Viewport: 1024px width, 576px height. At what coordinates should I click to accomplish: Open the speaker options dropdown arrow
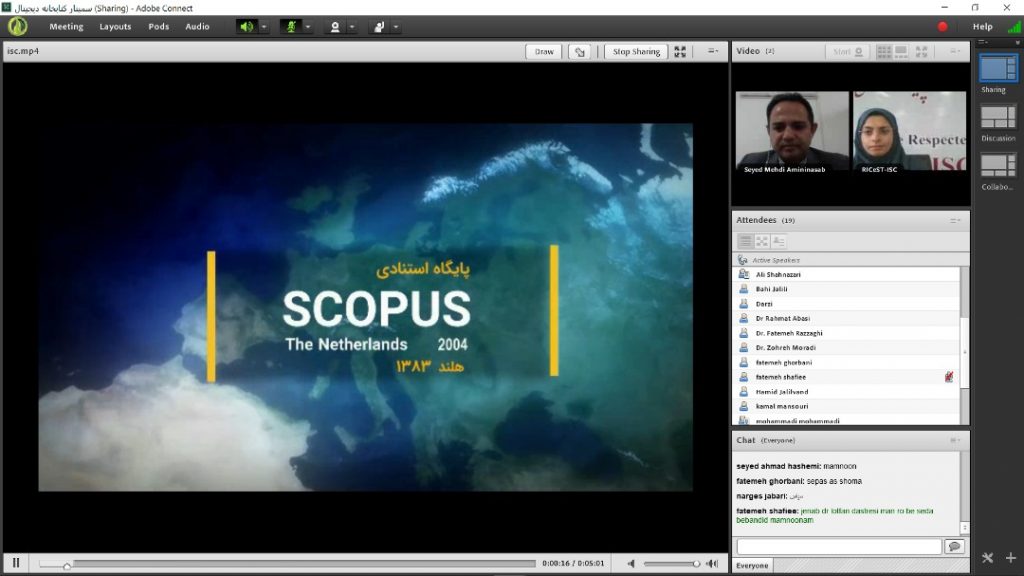pos(264,27)
